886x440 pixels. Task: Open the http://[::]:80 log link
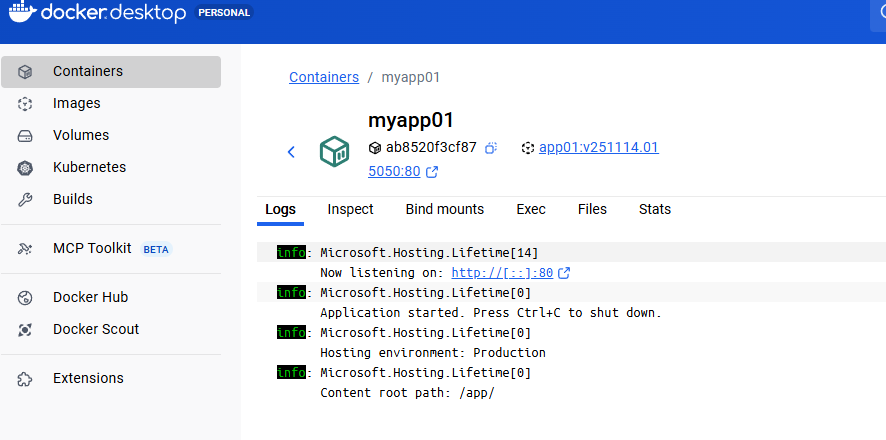pyautogui.click(x=502, y=273)
